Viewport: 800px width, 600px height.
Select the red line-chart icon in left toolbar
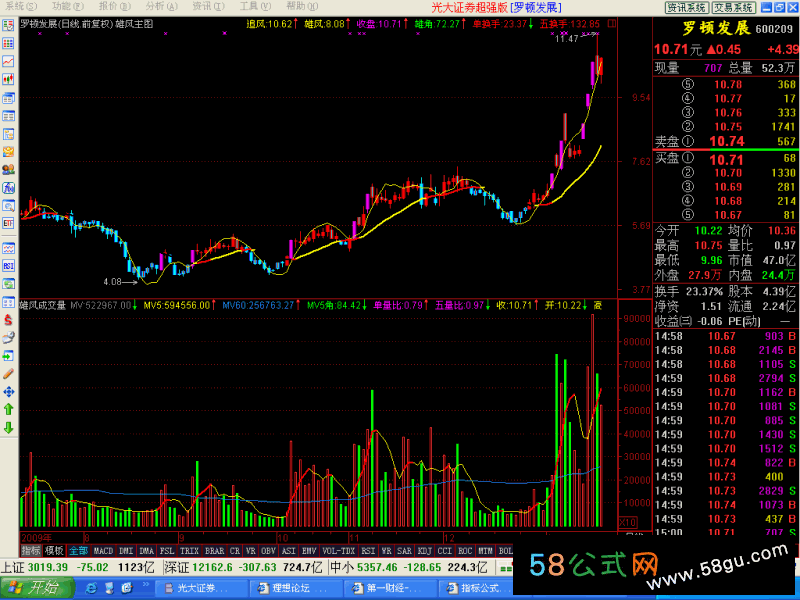coord(8,61)
